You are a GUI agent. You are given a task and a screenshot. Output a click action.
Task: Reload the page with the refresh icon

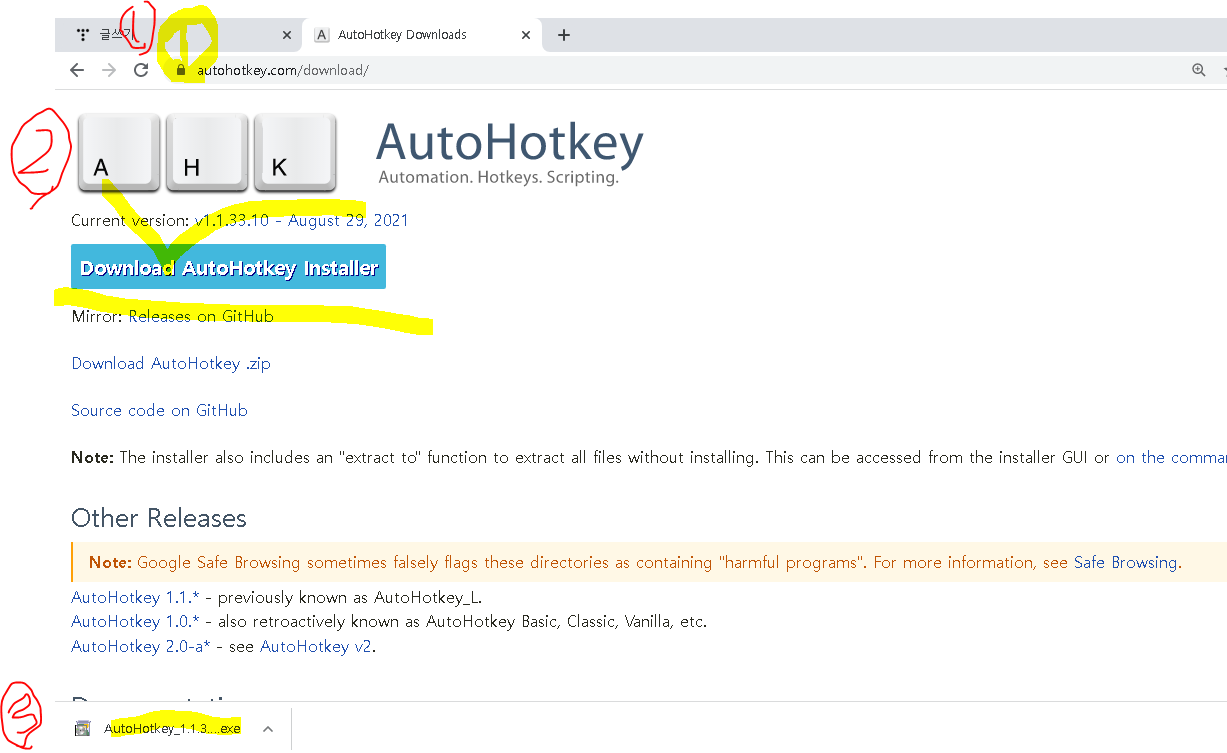point(141,70)
